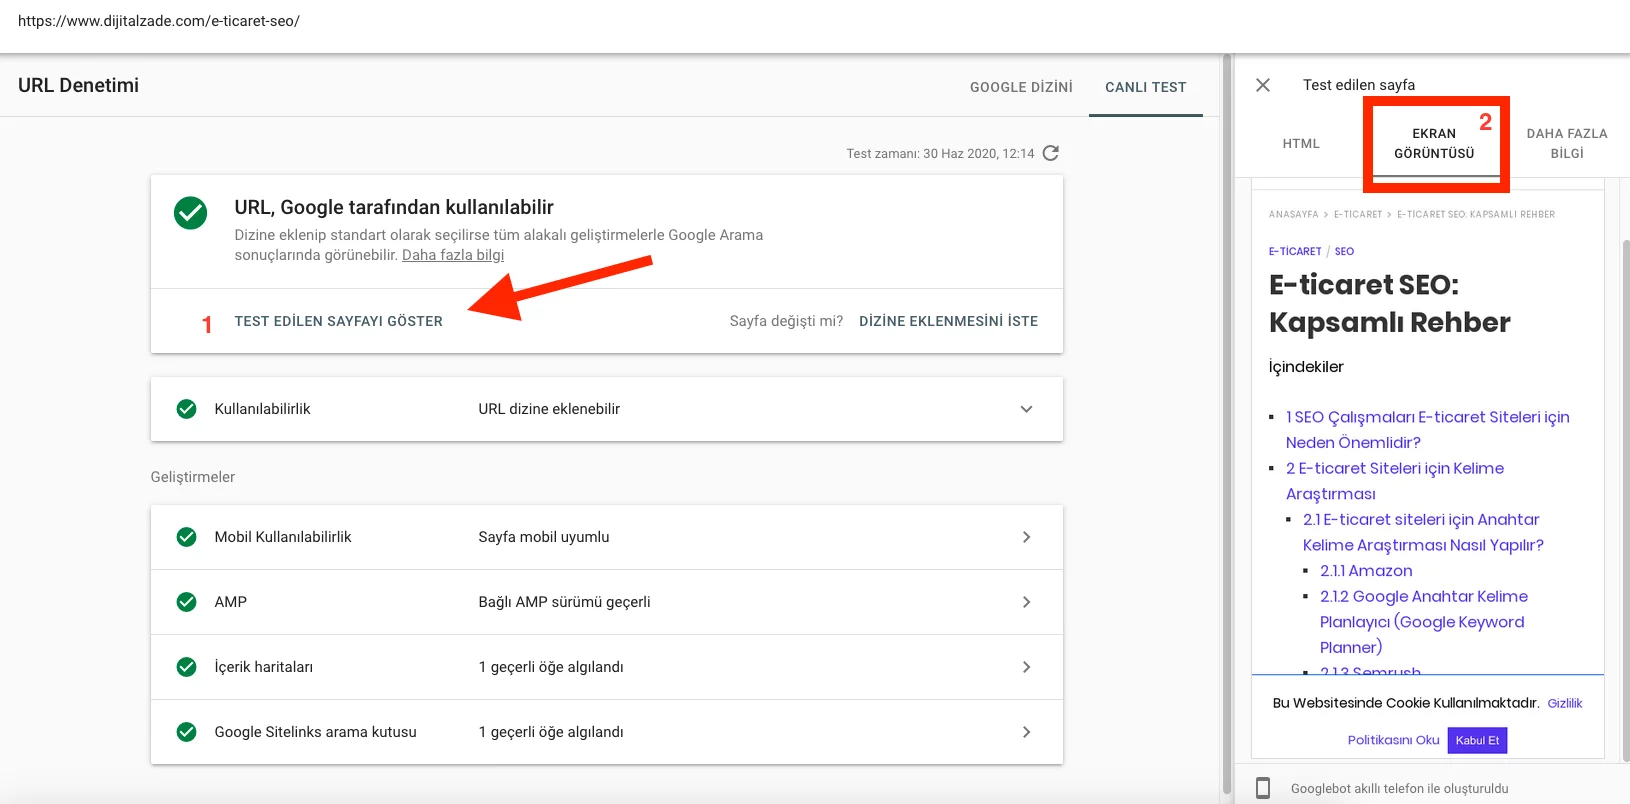Open '2.1.2 Google Anahtar Kelime Planlayıcı' link

[x=1424, y=622]
